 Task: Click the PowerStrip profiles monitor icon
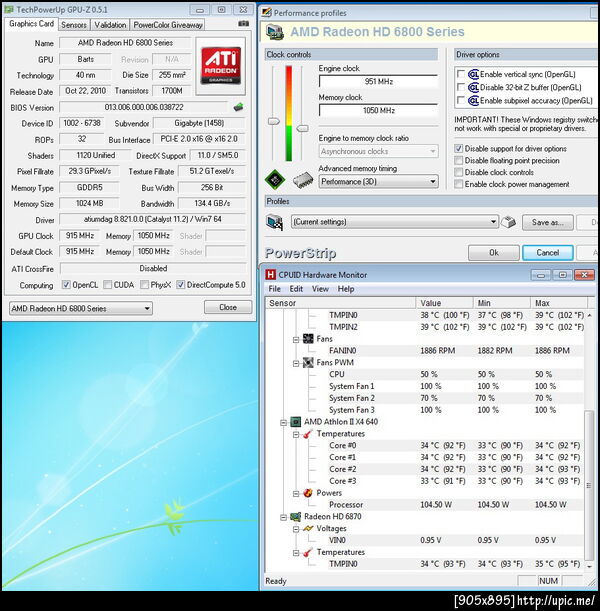tap(274, 222)
